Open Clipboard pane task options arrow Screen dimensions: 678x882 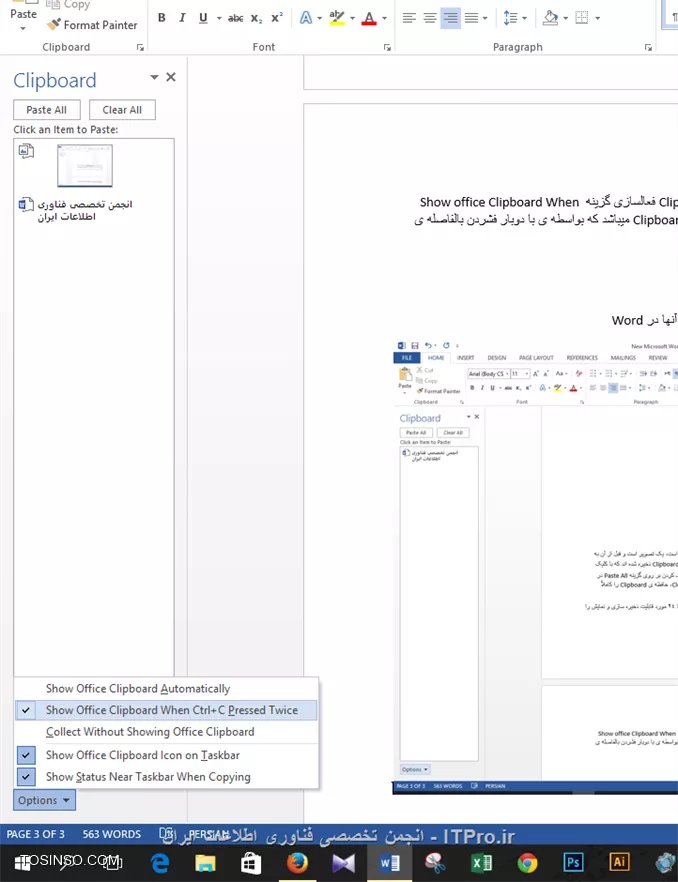coord(154,77)
